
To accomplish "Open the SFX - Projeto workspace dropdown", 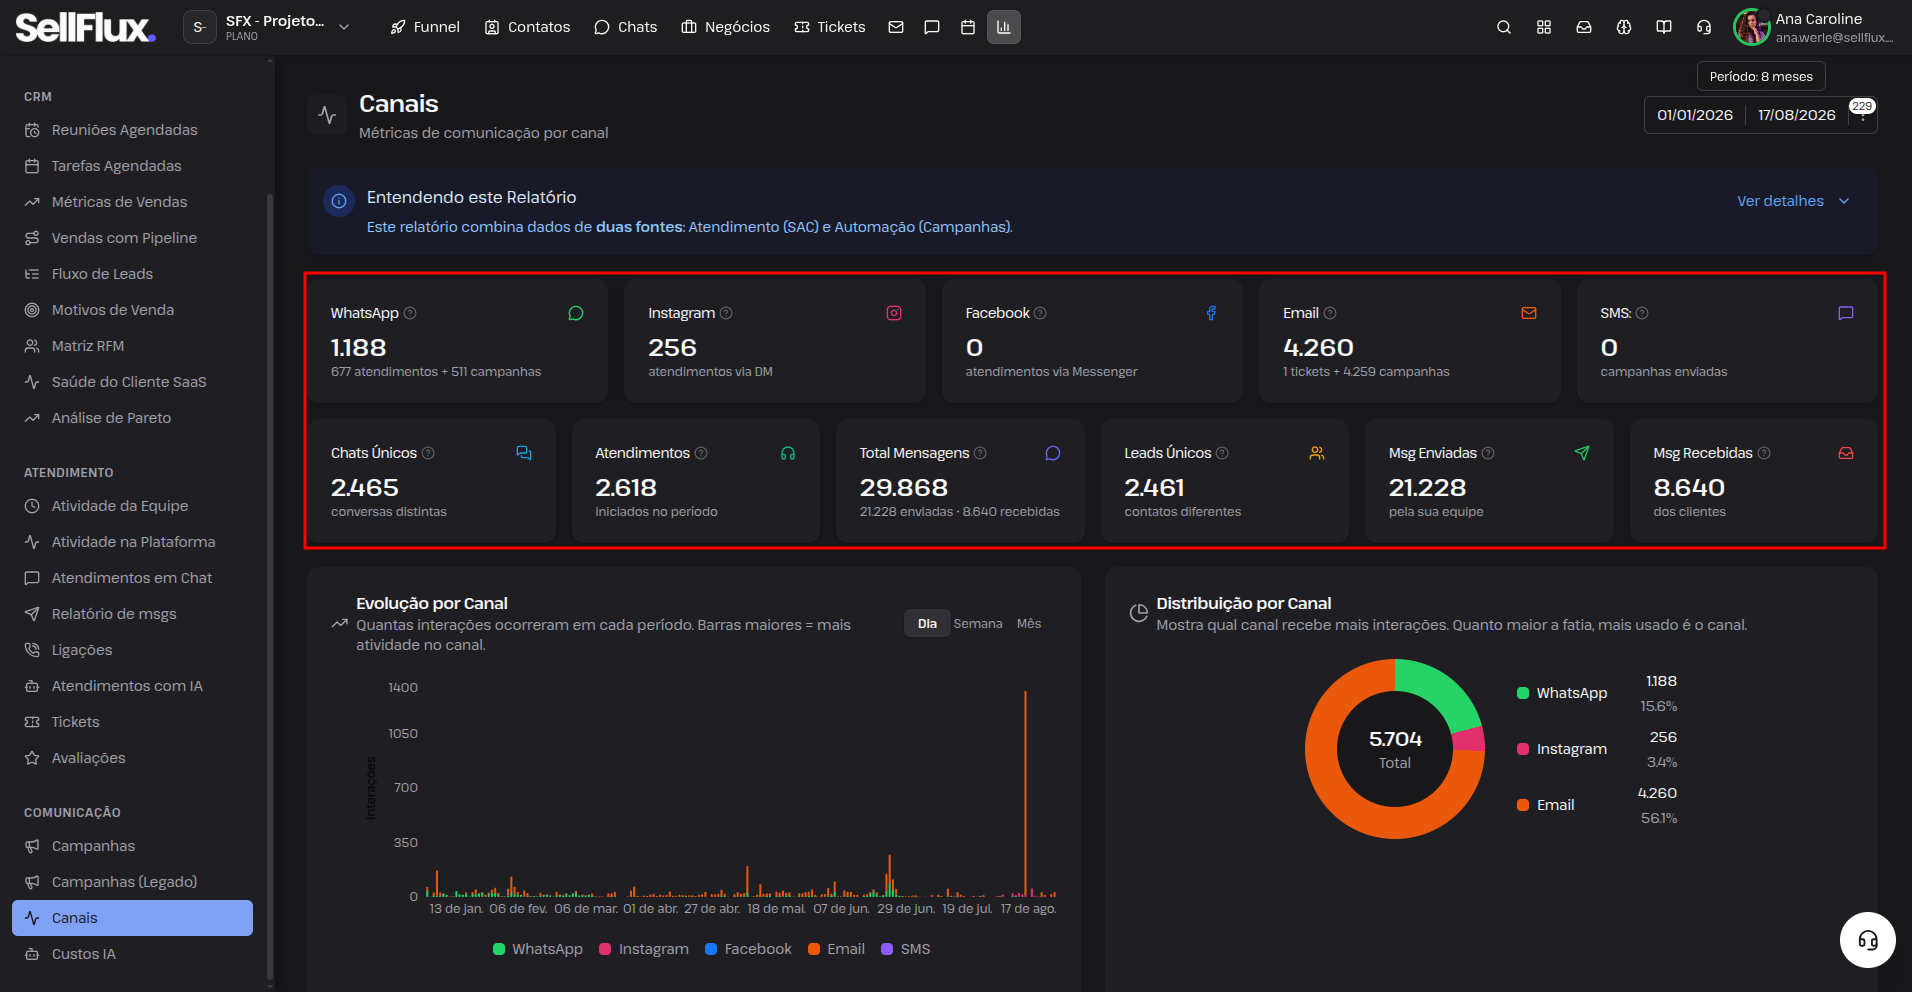I will pyautogui.click(x=267, y=27).
